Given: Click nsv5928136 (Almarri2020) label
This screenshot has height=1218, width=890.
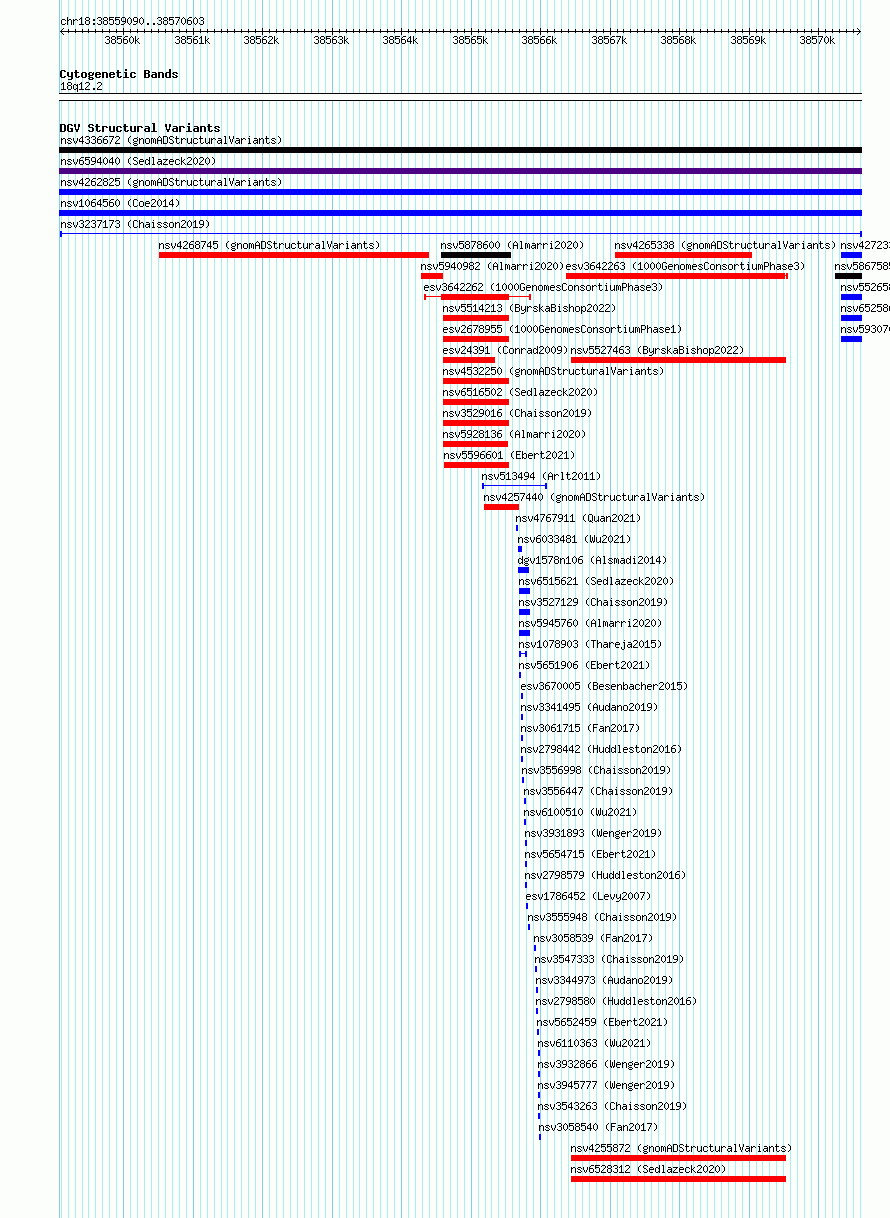Looking at the screenshot, I should tap(515, 434).
